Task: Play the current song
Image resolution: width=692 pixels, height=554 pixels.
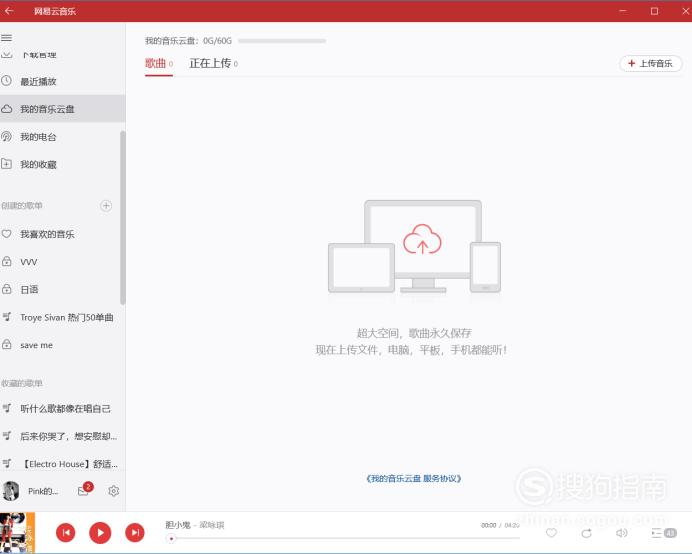Action: (x=100, y=533)
